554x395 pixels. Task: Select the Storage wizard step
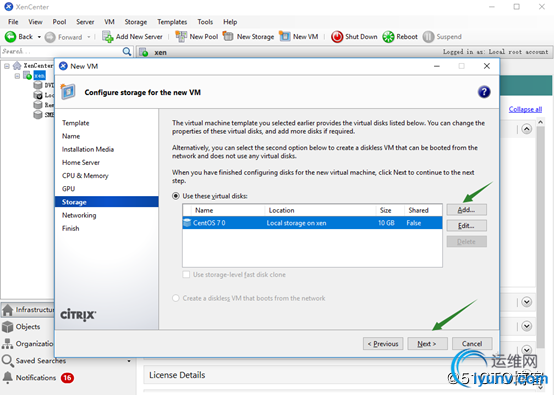tap(107, 202)
